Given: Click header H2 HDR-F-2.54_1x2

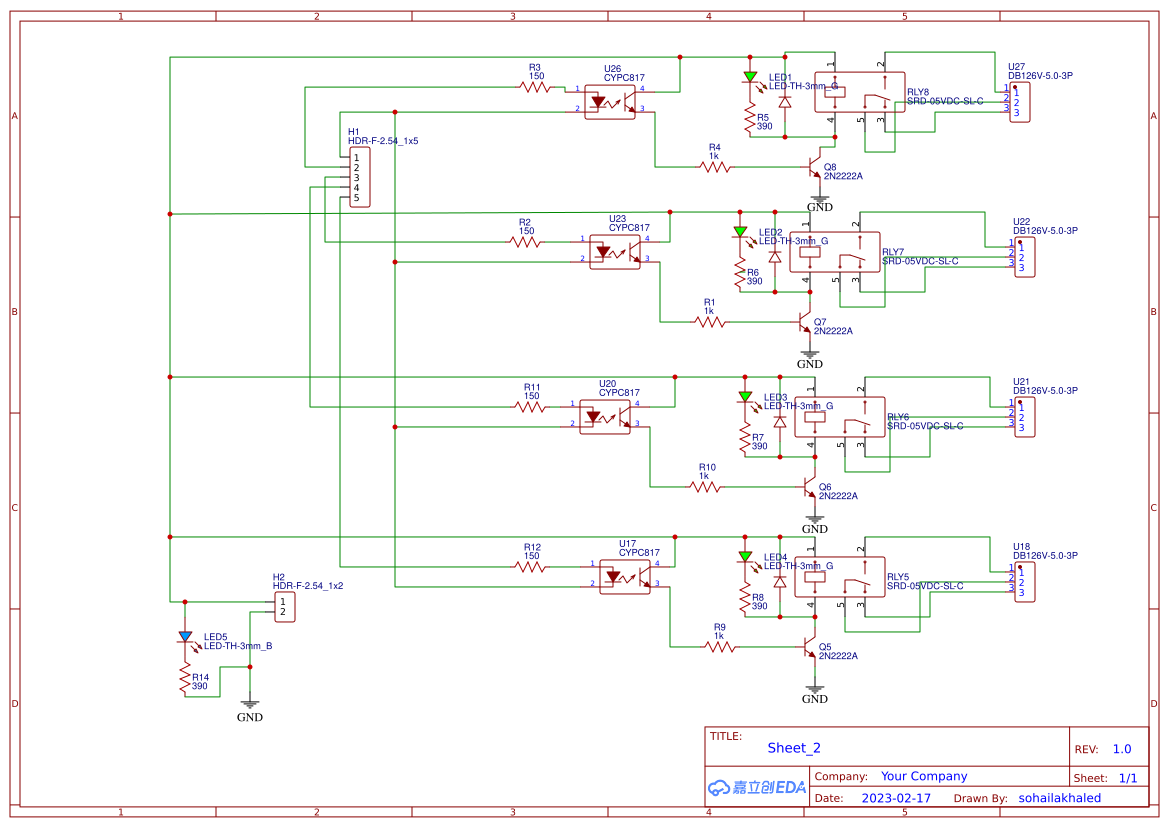Looking at the screenshot, I should (284, 604).
